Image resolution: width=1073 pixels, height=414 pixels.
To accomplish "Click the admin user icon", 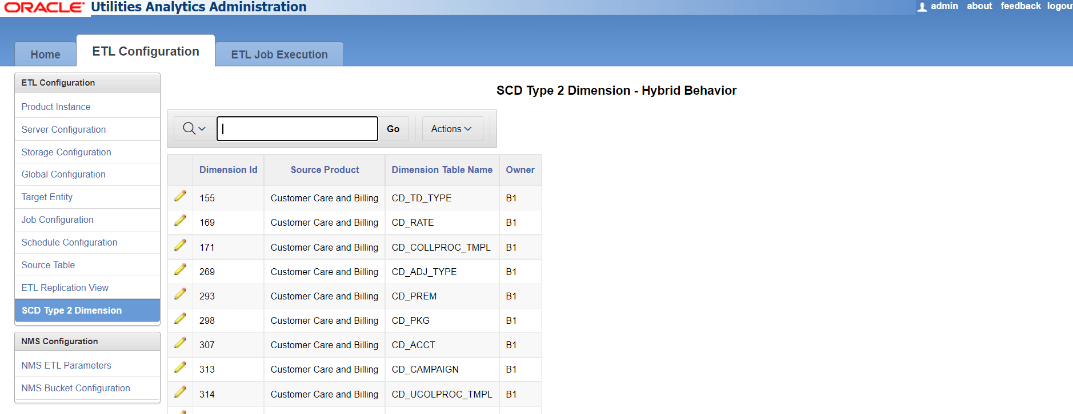I will 922,6.
